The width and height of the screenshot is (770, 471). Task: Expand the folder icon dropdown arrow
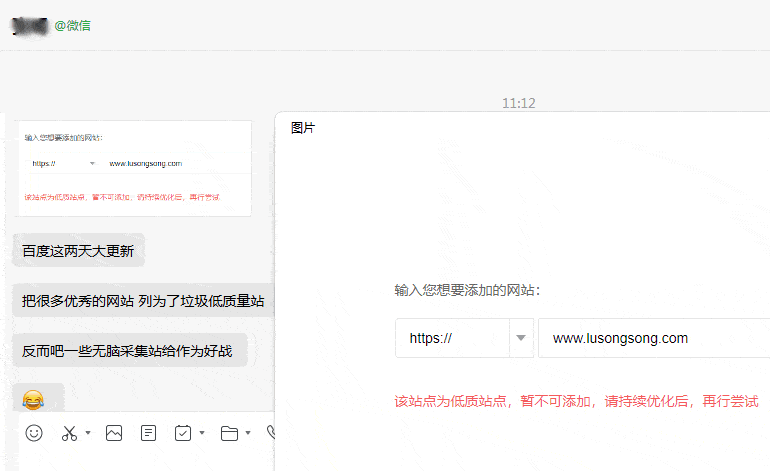pyautogui.click(x=248, y=433)
